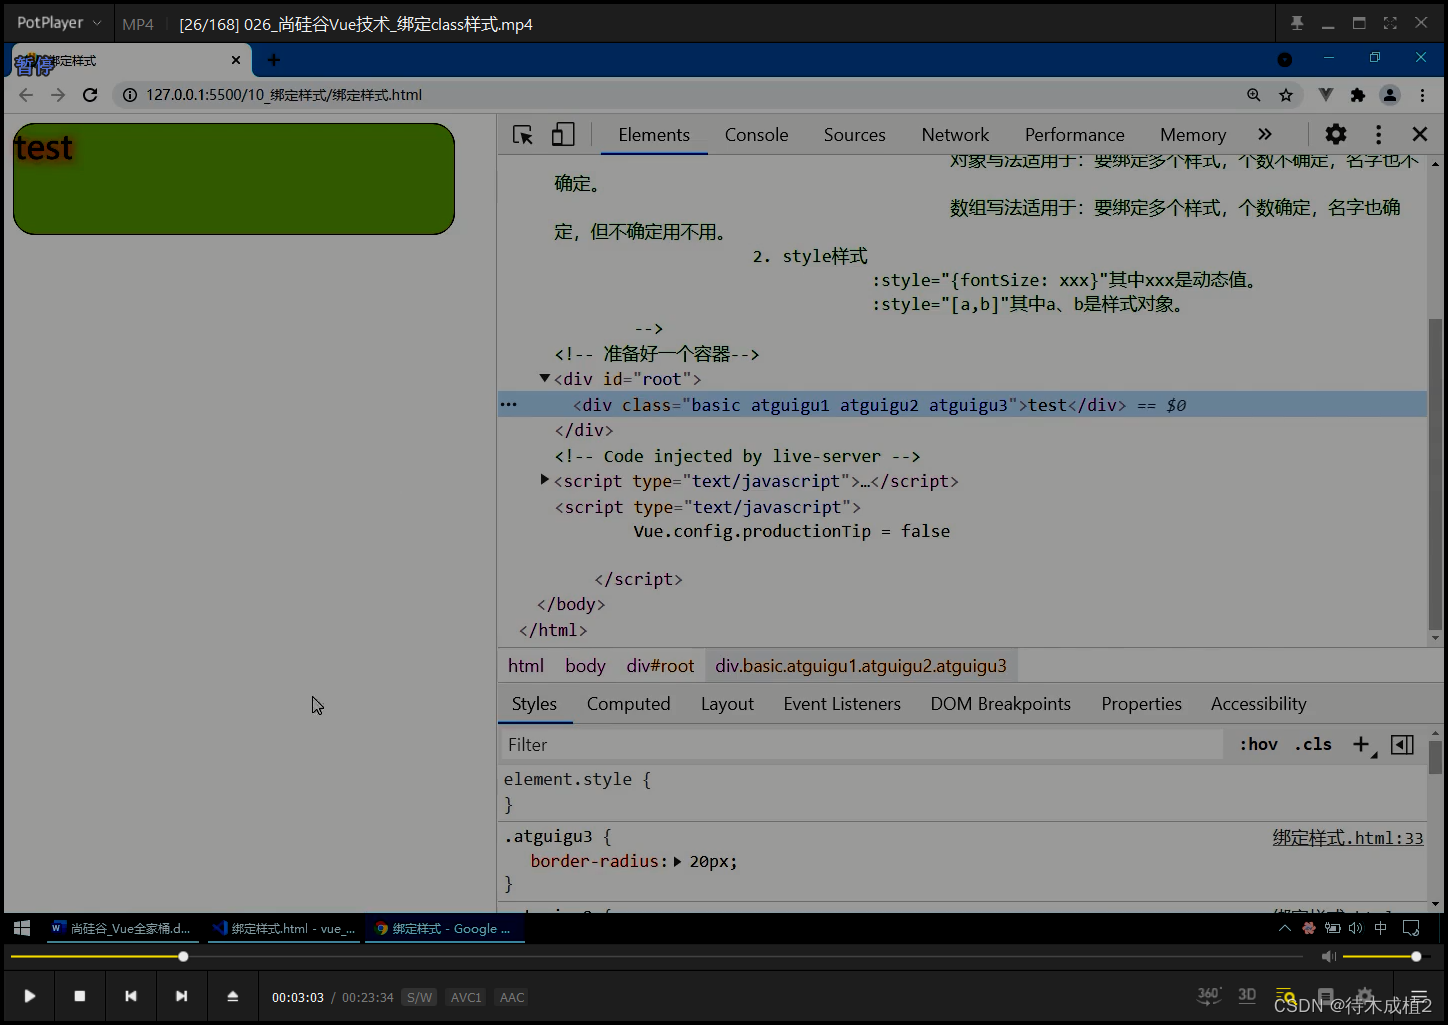Play the video in PotPlayer
This screenshot has width=1448, height=1025.
click(30, 996)
